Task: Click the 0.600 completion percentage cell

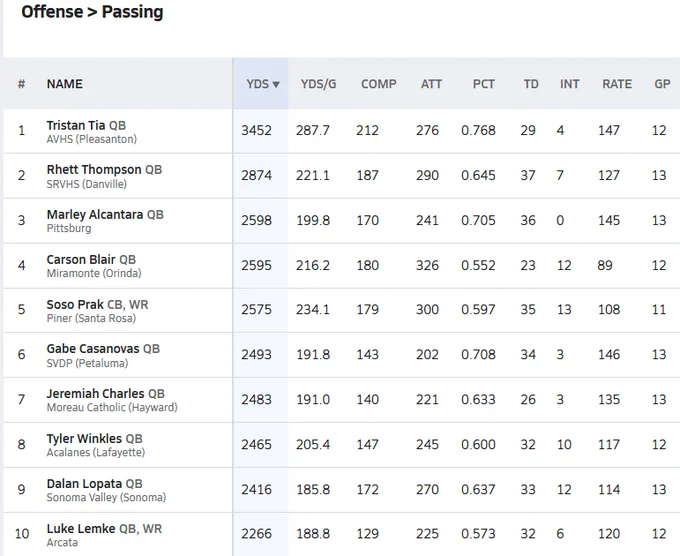Action: coord(478,445)
